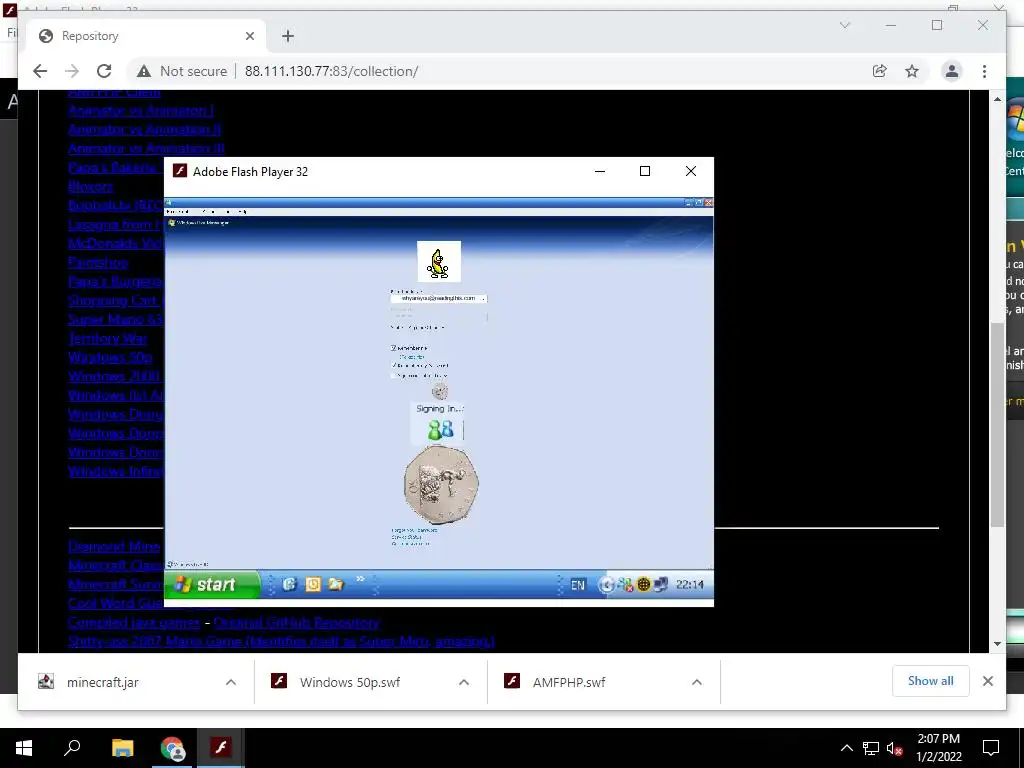Screen dimensions: 1024x768
Task: Close the Repository tab
Action: click(249, 36)
